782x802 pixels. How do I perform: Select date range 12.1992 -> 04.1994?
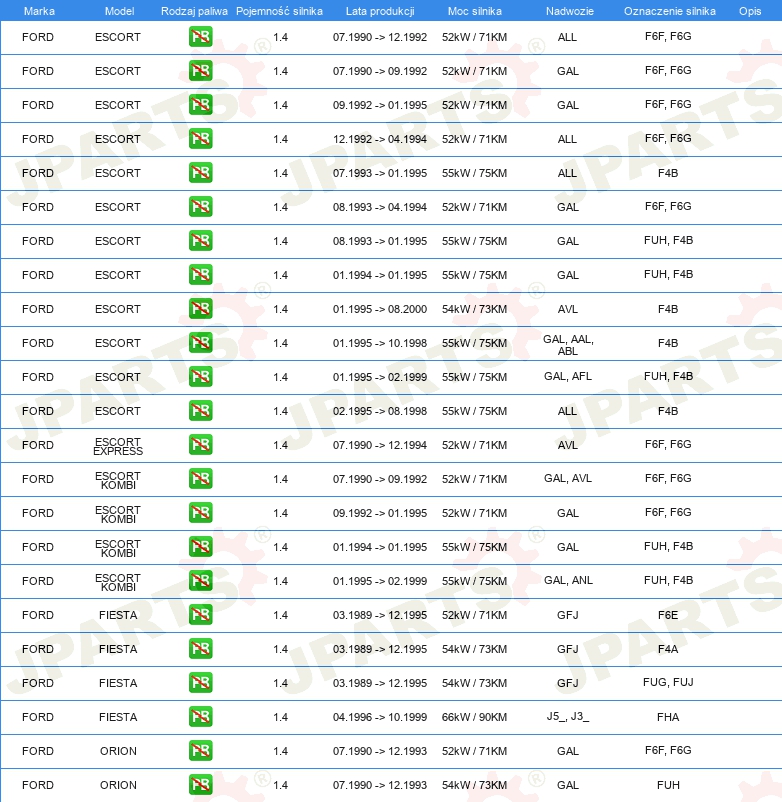[x=380, y=139]
